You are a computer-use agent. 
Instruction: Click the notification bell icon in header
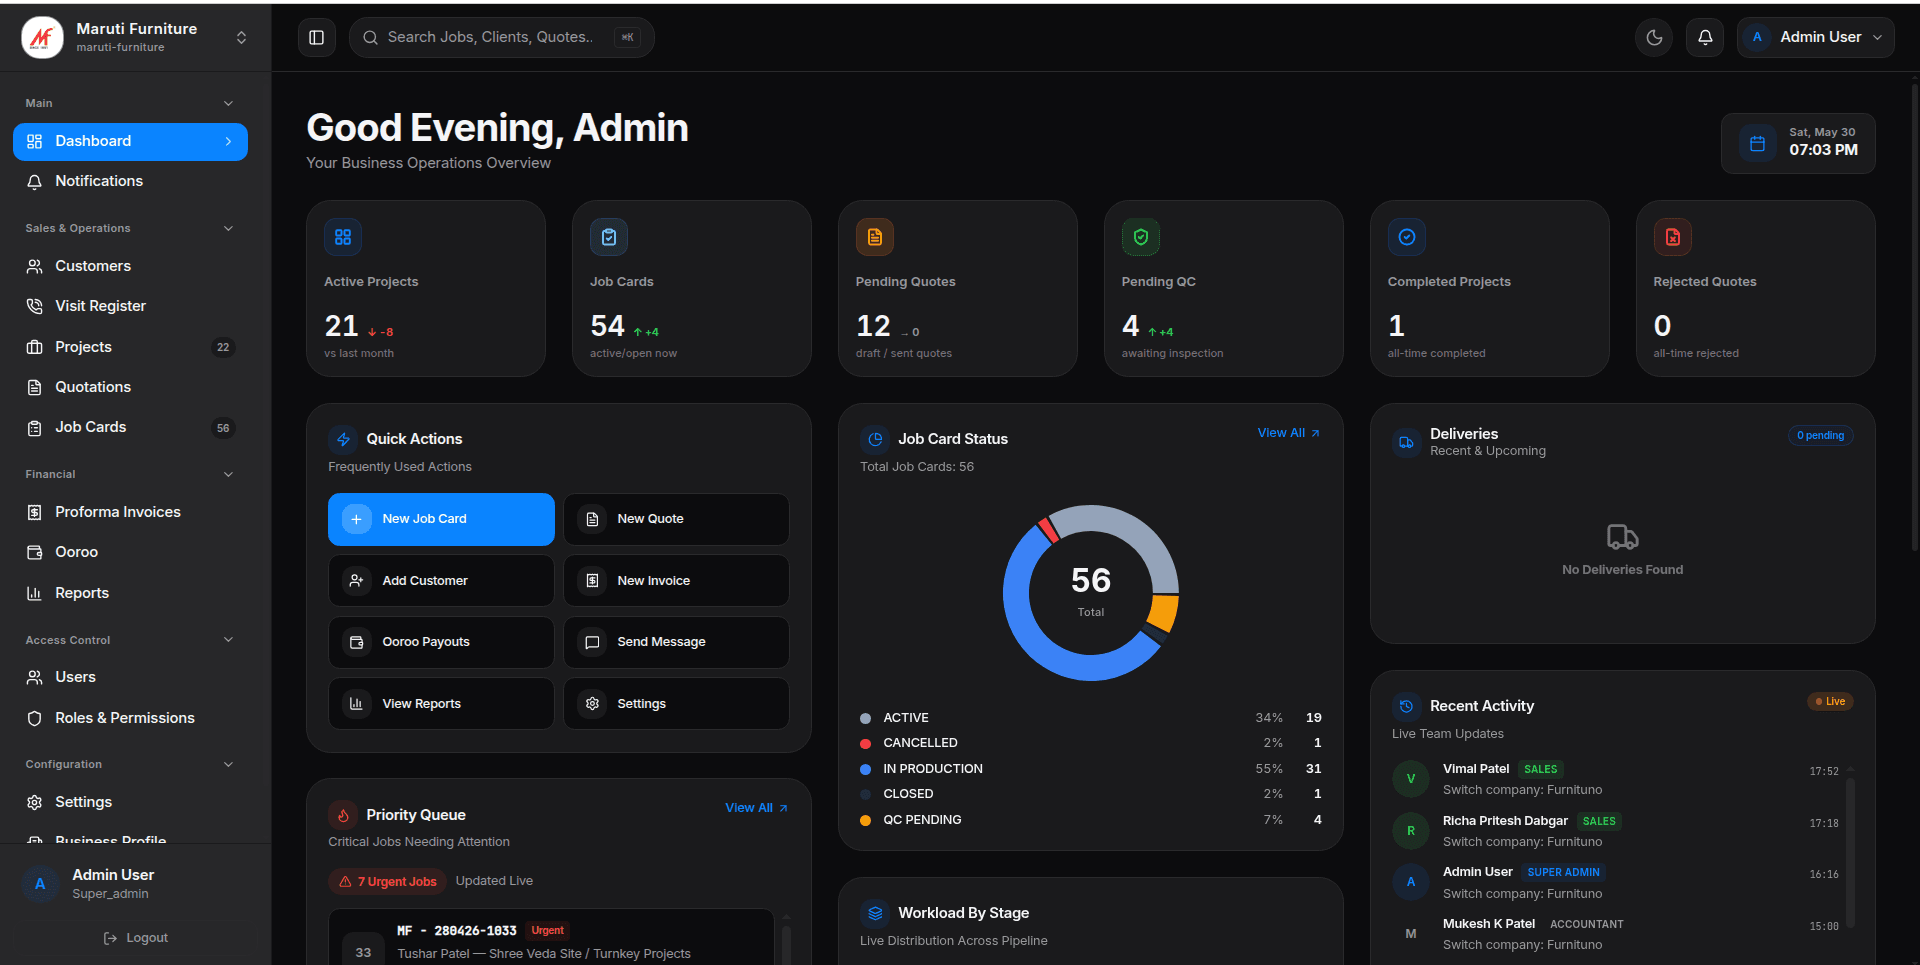click(x=1705, y=38)
